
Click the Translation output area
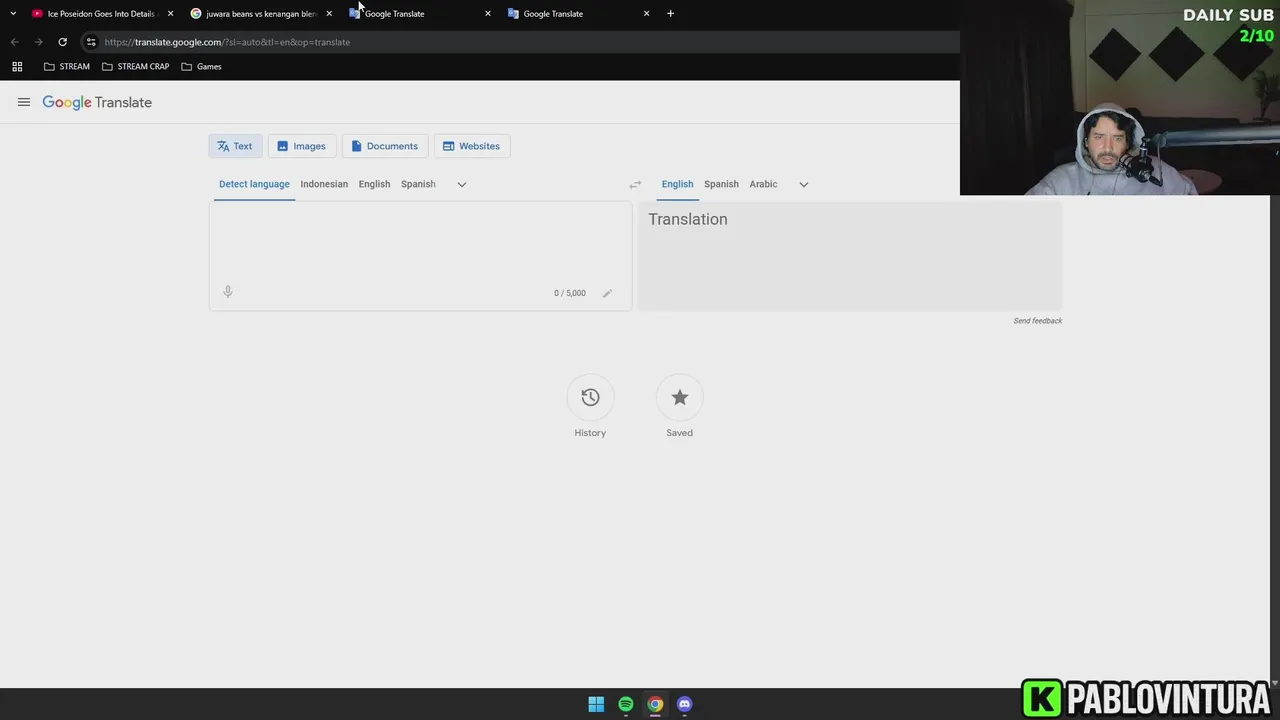coord(850,256)
